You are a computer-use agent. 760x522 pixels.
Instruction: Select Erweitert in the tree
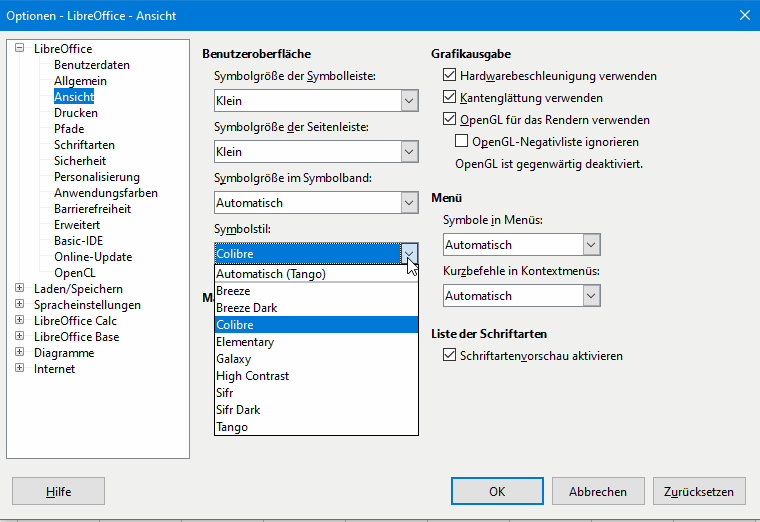(x=77, y=225)
